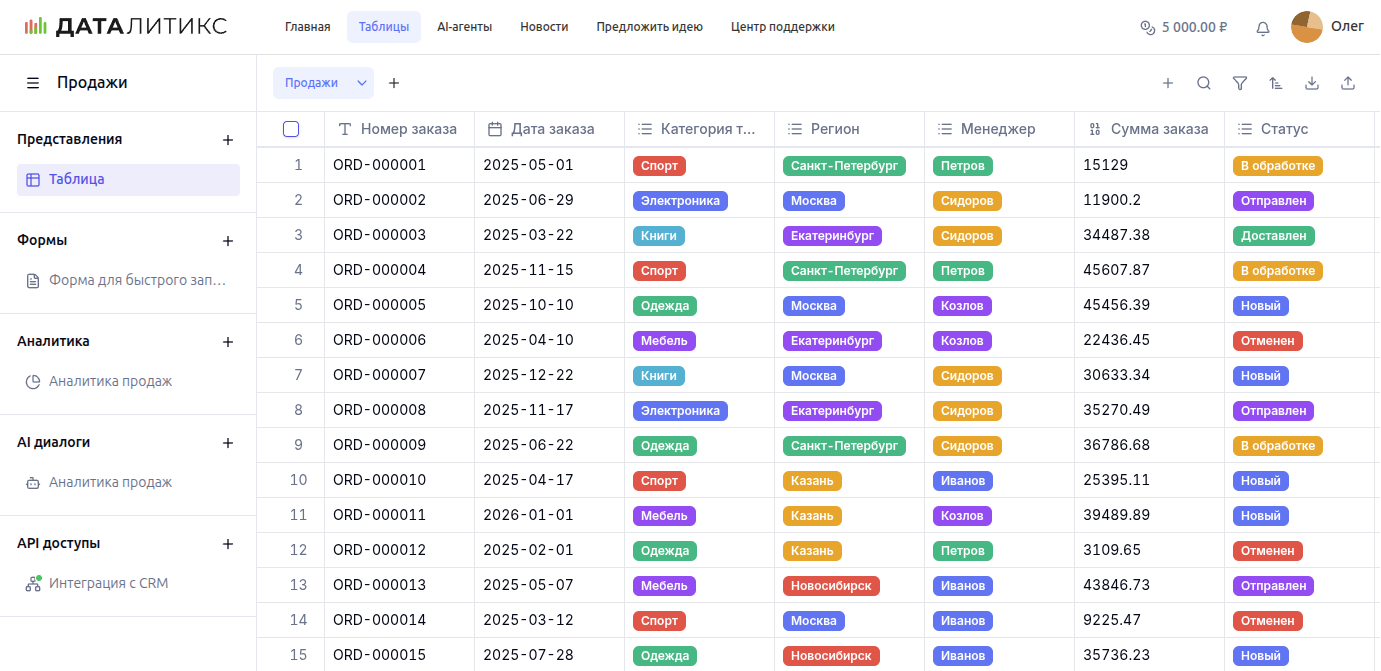Go to AI-агенты in top menu
This screenshot has width=1381, height=671.
[x=464, y=27]
